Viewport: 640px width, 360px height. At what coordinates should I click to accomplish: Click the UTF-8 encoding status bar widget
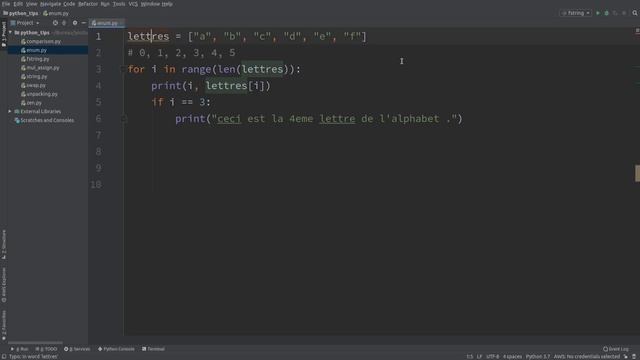493,357
